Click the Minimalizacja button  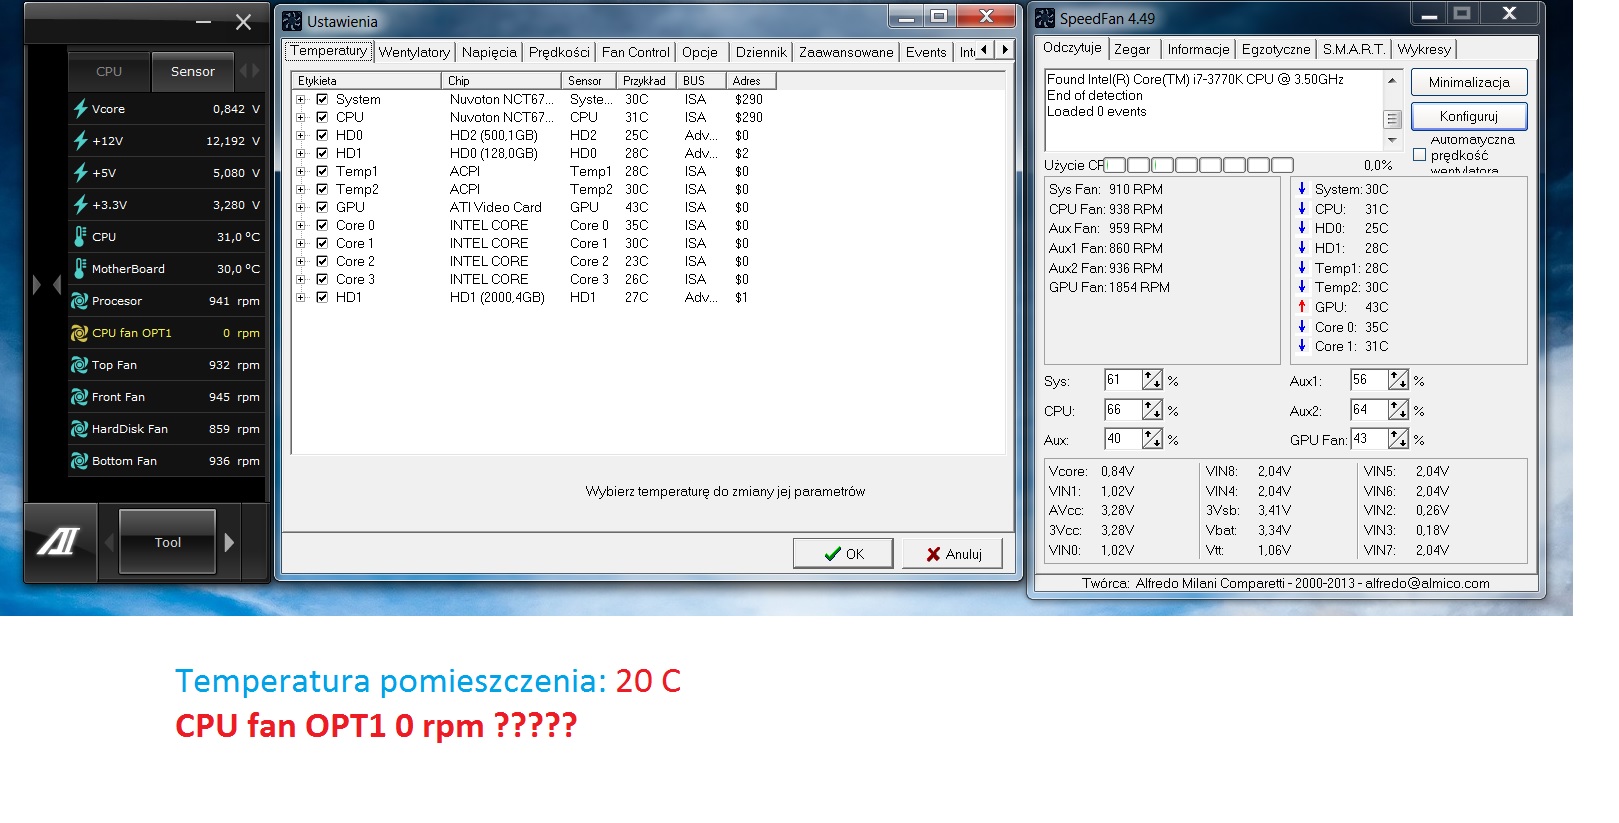point(1469,82)
